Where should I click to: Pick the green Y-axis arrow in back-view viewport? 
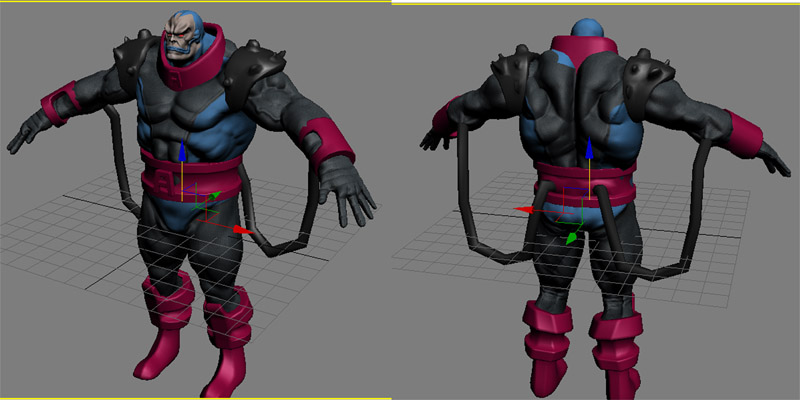[x=571, y=238]
